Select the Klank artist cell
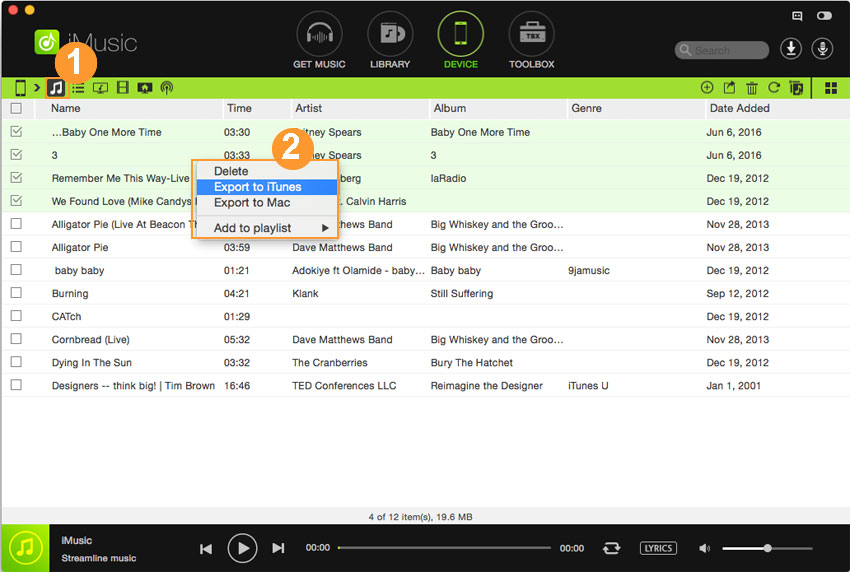This screenshot has height=572, width=850. (305, 293)
